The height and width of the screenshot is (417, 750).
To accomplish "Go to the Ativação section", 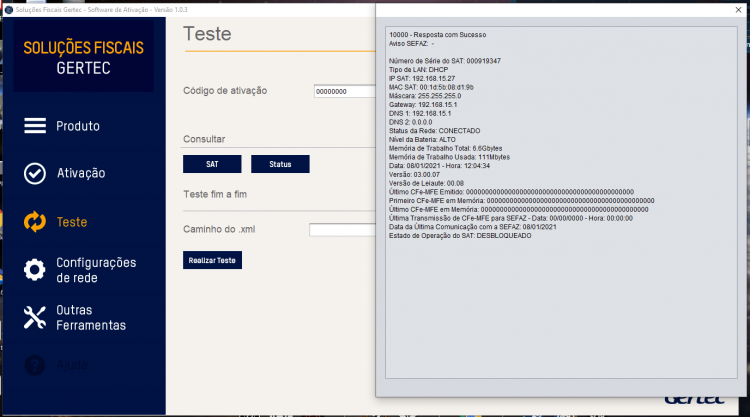I will tap(81, 173).
